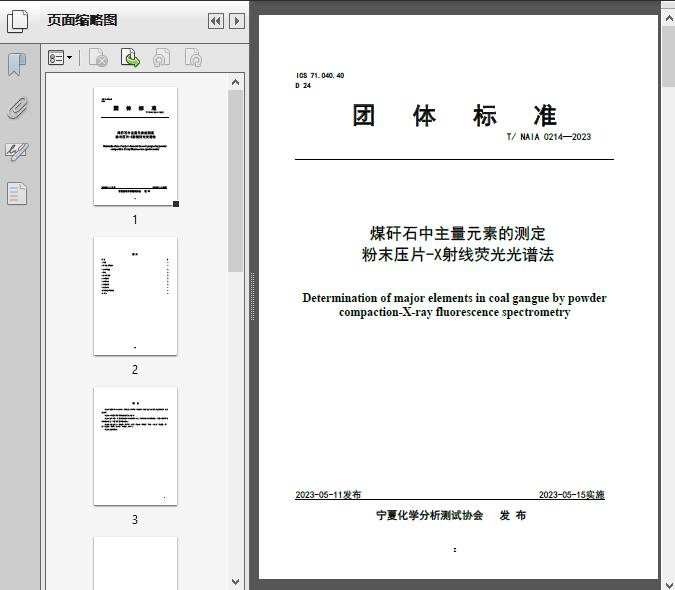Click the 'D 24' classification text
Viewport: 675px width, 590px height.
tap(303, 86)
